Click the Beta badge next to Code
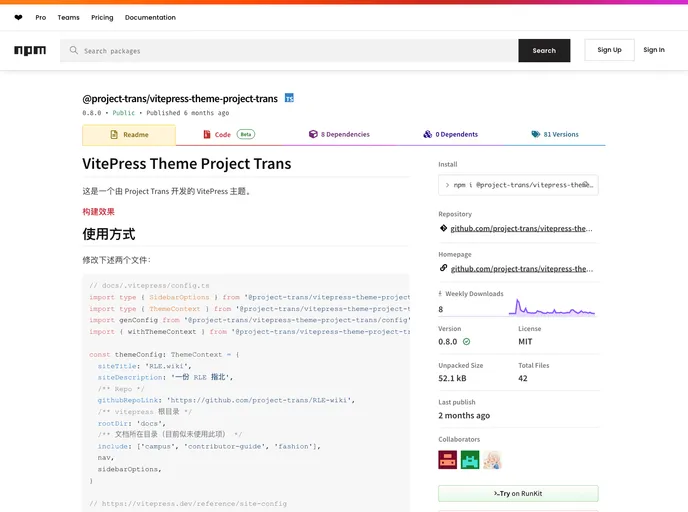Screen dimensions: 688x512 [x=246, y=134]
